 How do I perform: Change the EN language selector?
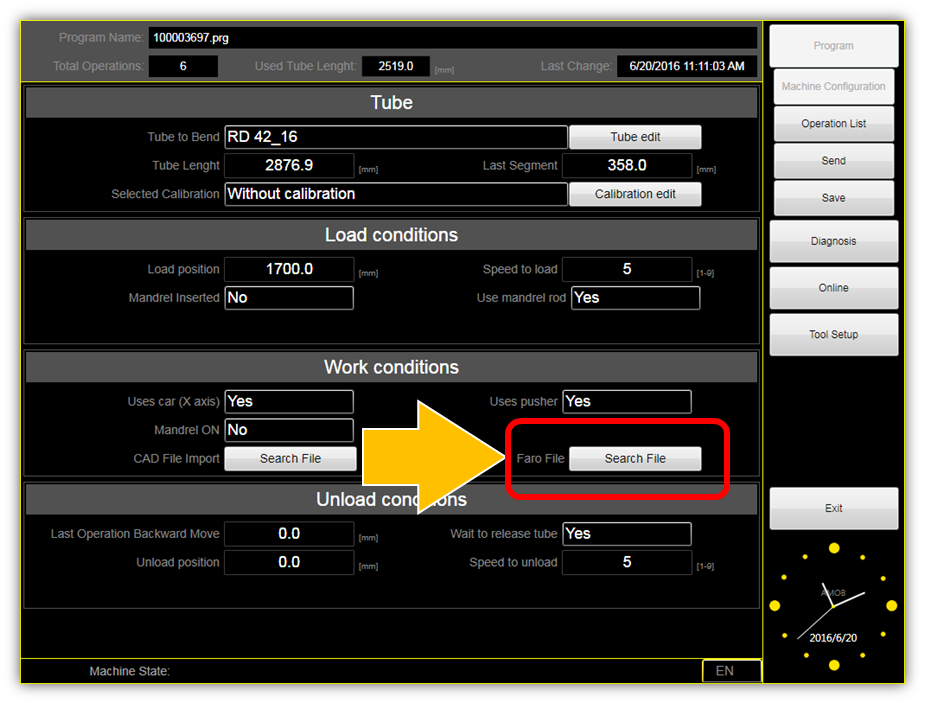[731, 671]
